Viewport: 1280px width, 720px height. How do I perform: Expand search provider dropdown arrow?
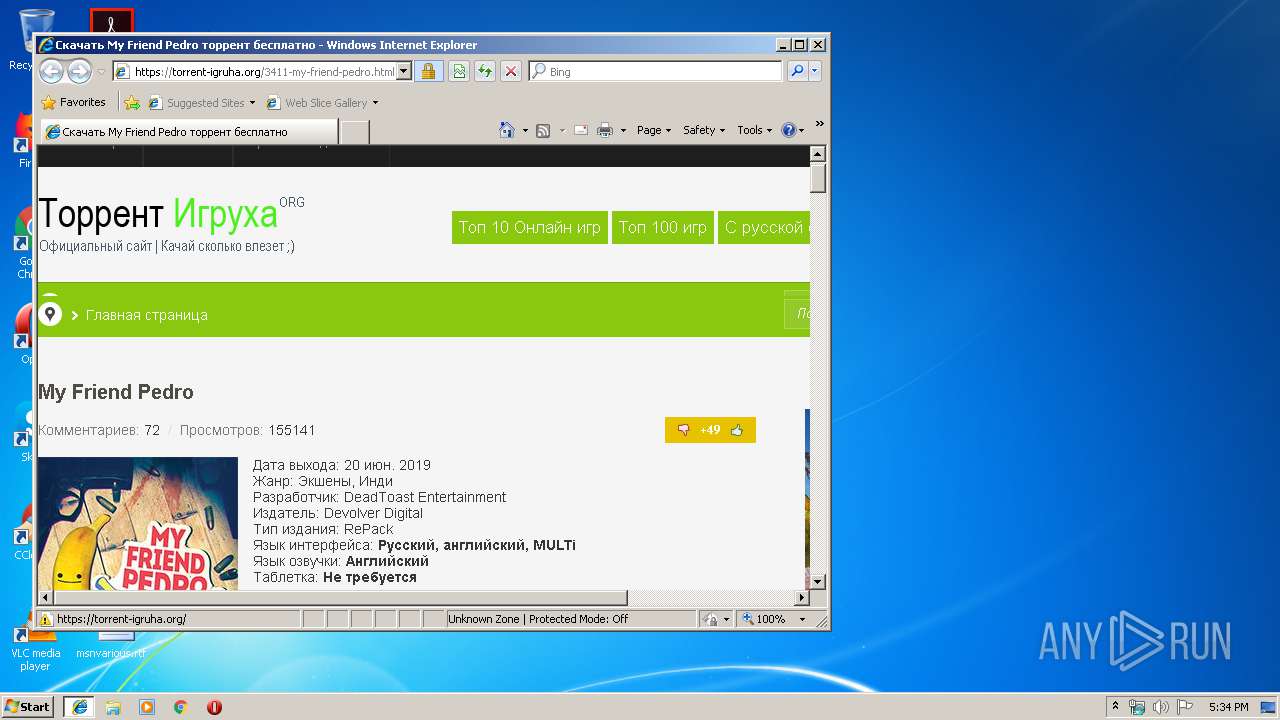pyautogui.click(x=815, y=71)
